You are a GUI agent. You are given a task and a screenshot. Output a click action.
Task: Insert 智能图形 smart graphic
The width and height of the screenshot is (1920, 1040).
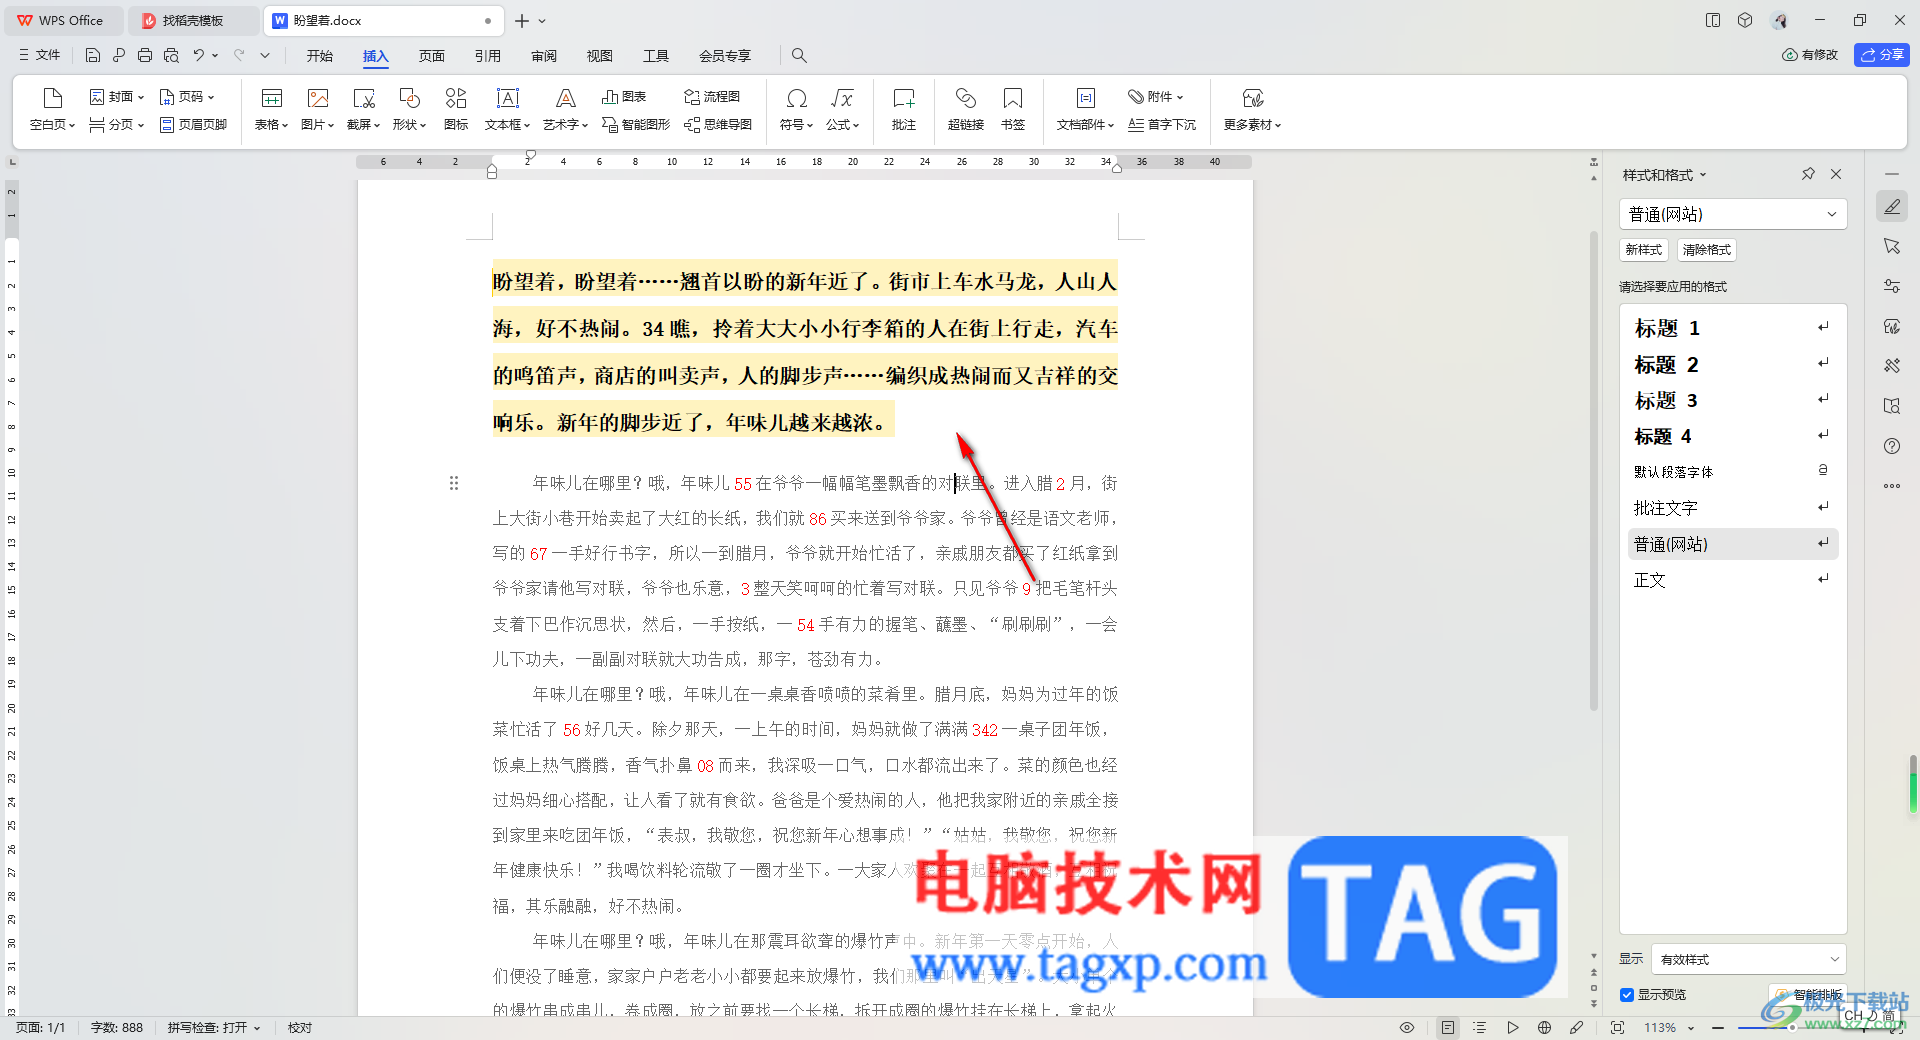point(636,125)
